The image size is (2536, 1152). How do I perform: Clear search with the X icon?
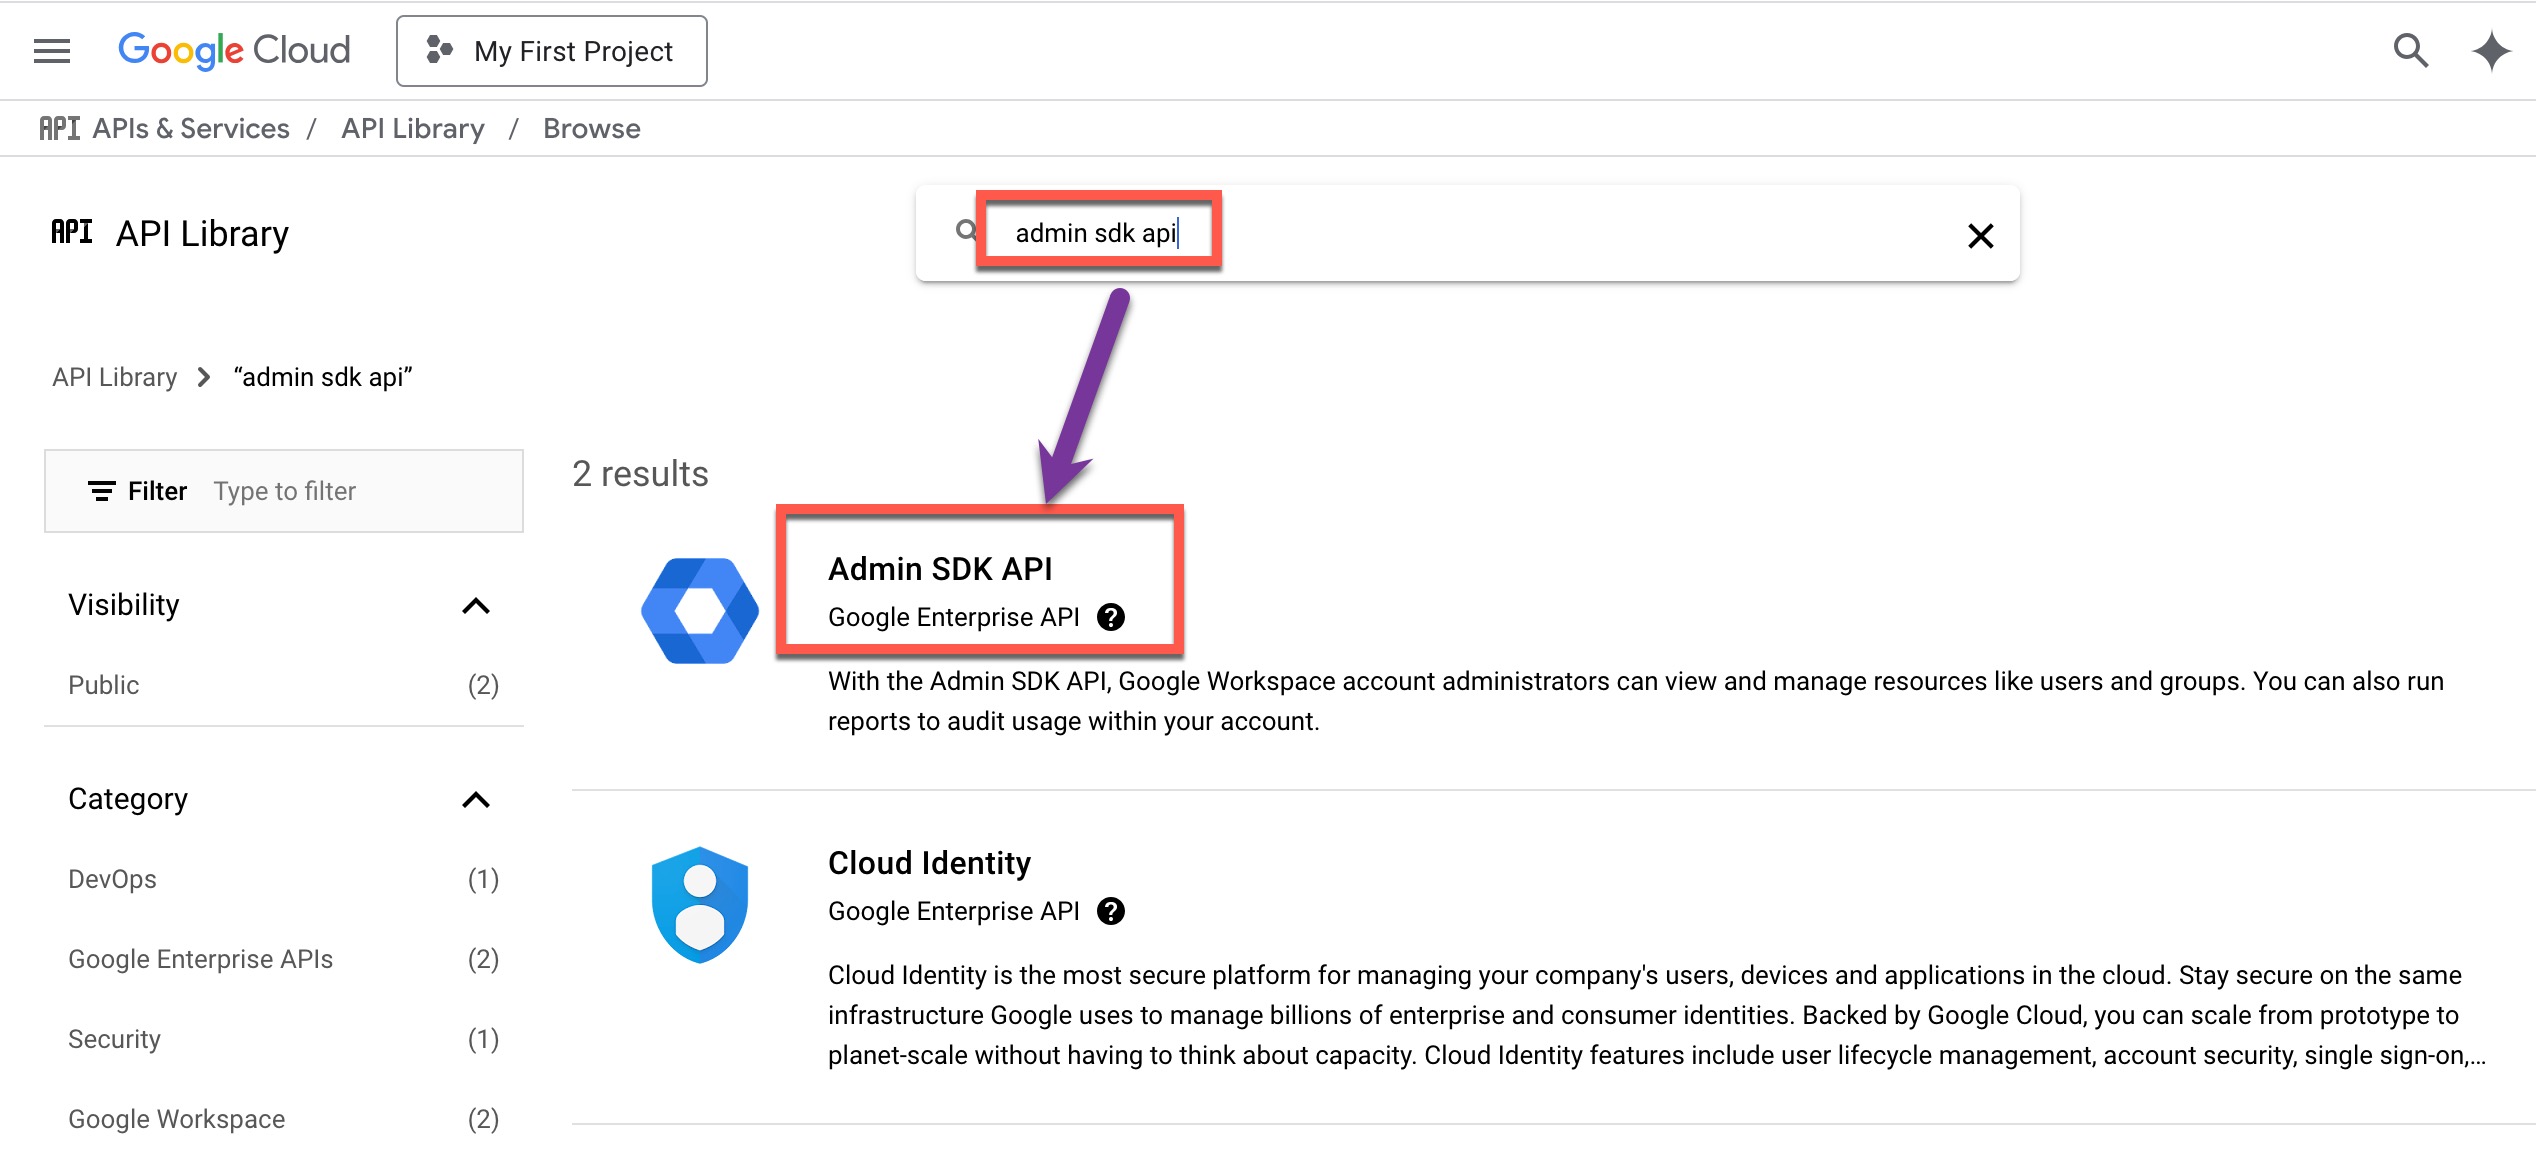coord(1980,236)
